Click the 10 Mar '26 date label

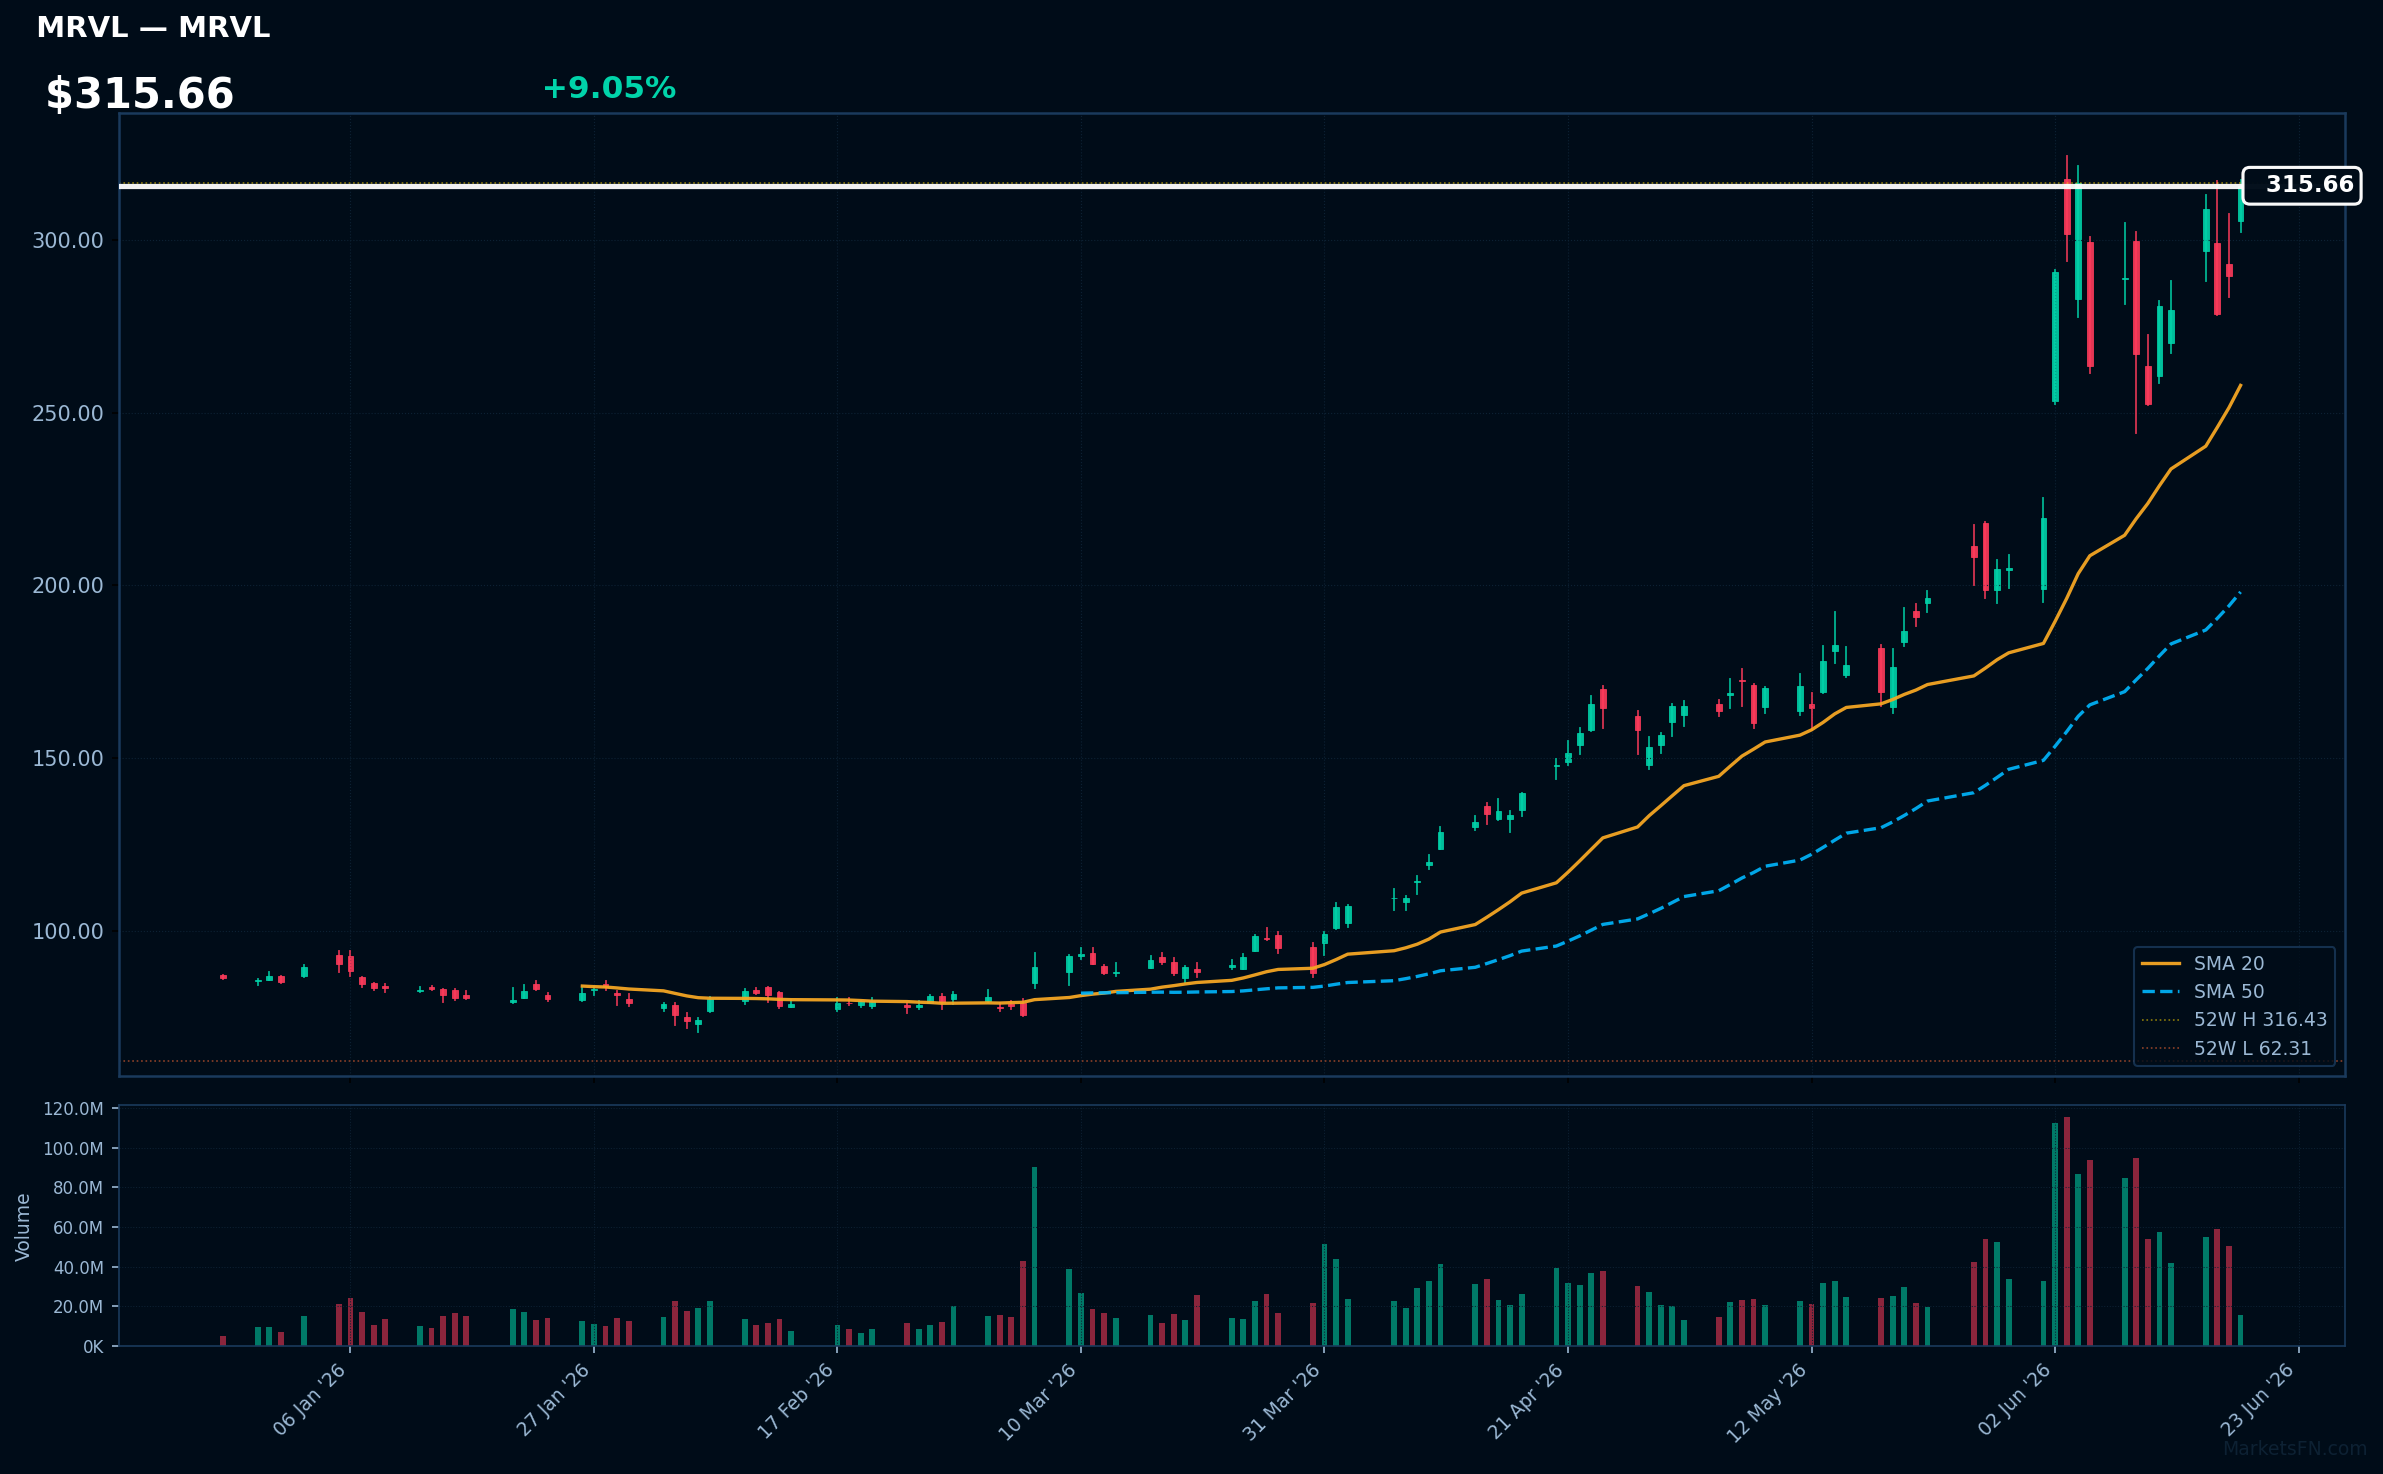1038,1401
